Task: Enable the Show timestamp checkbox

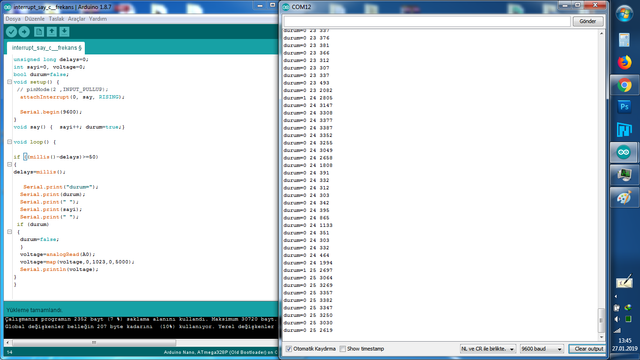Action: click(342, 349)
